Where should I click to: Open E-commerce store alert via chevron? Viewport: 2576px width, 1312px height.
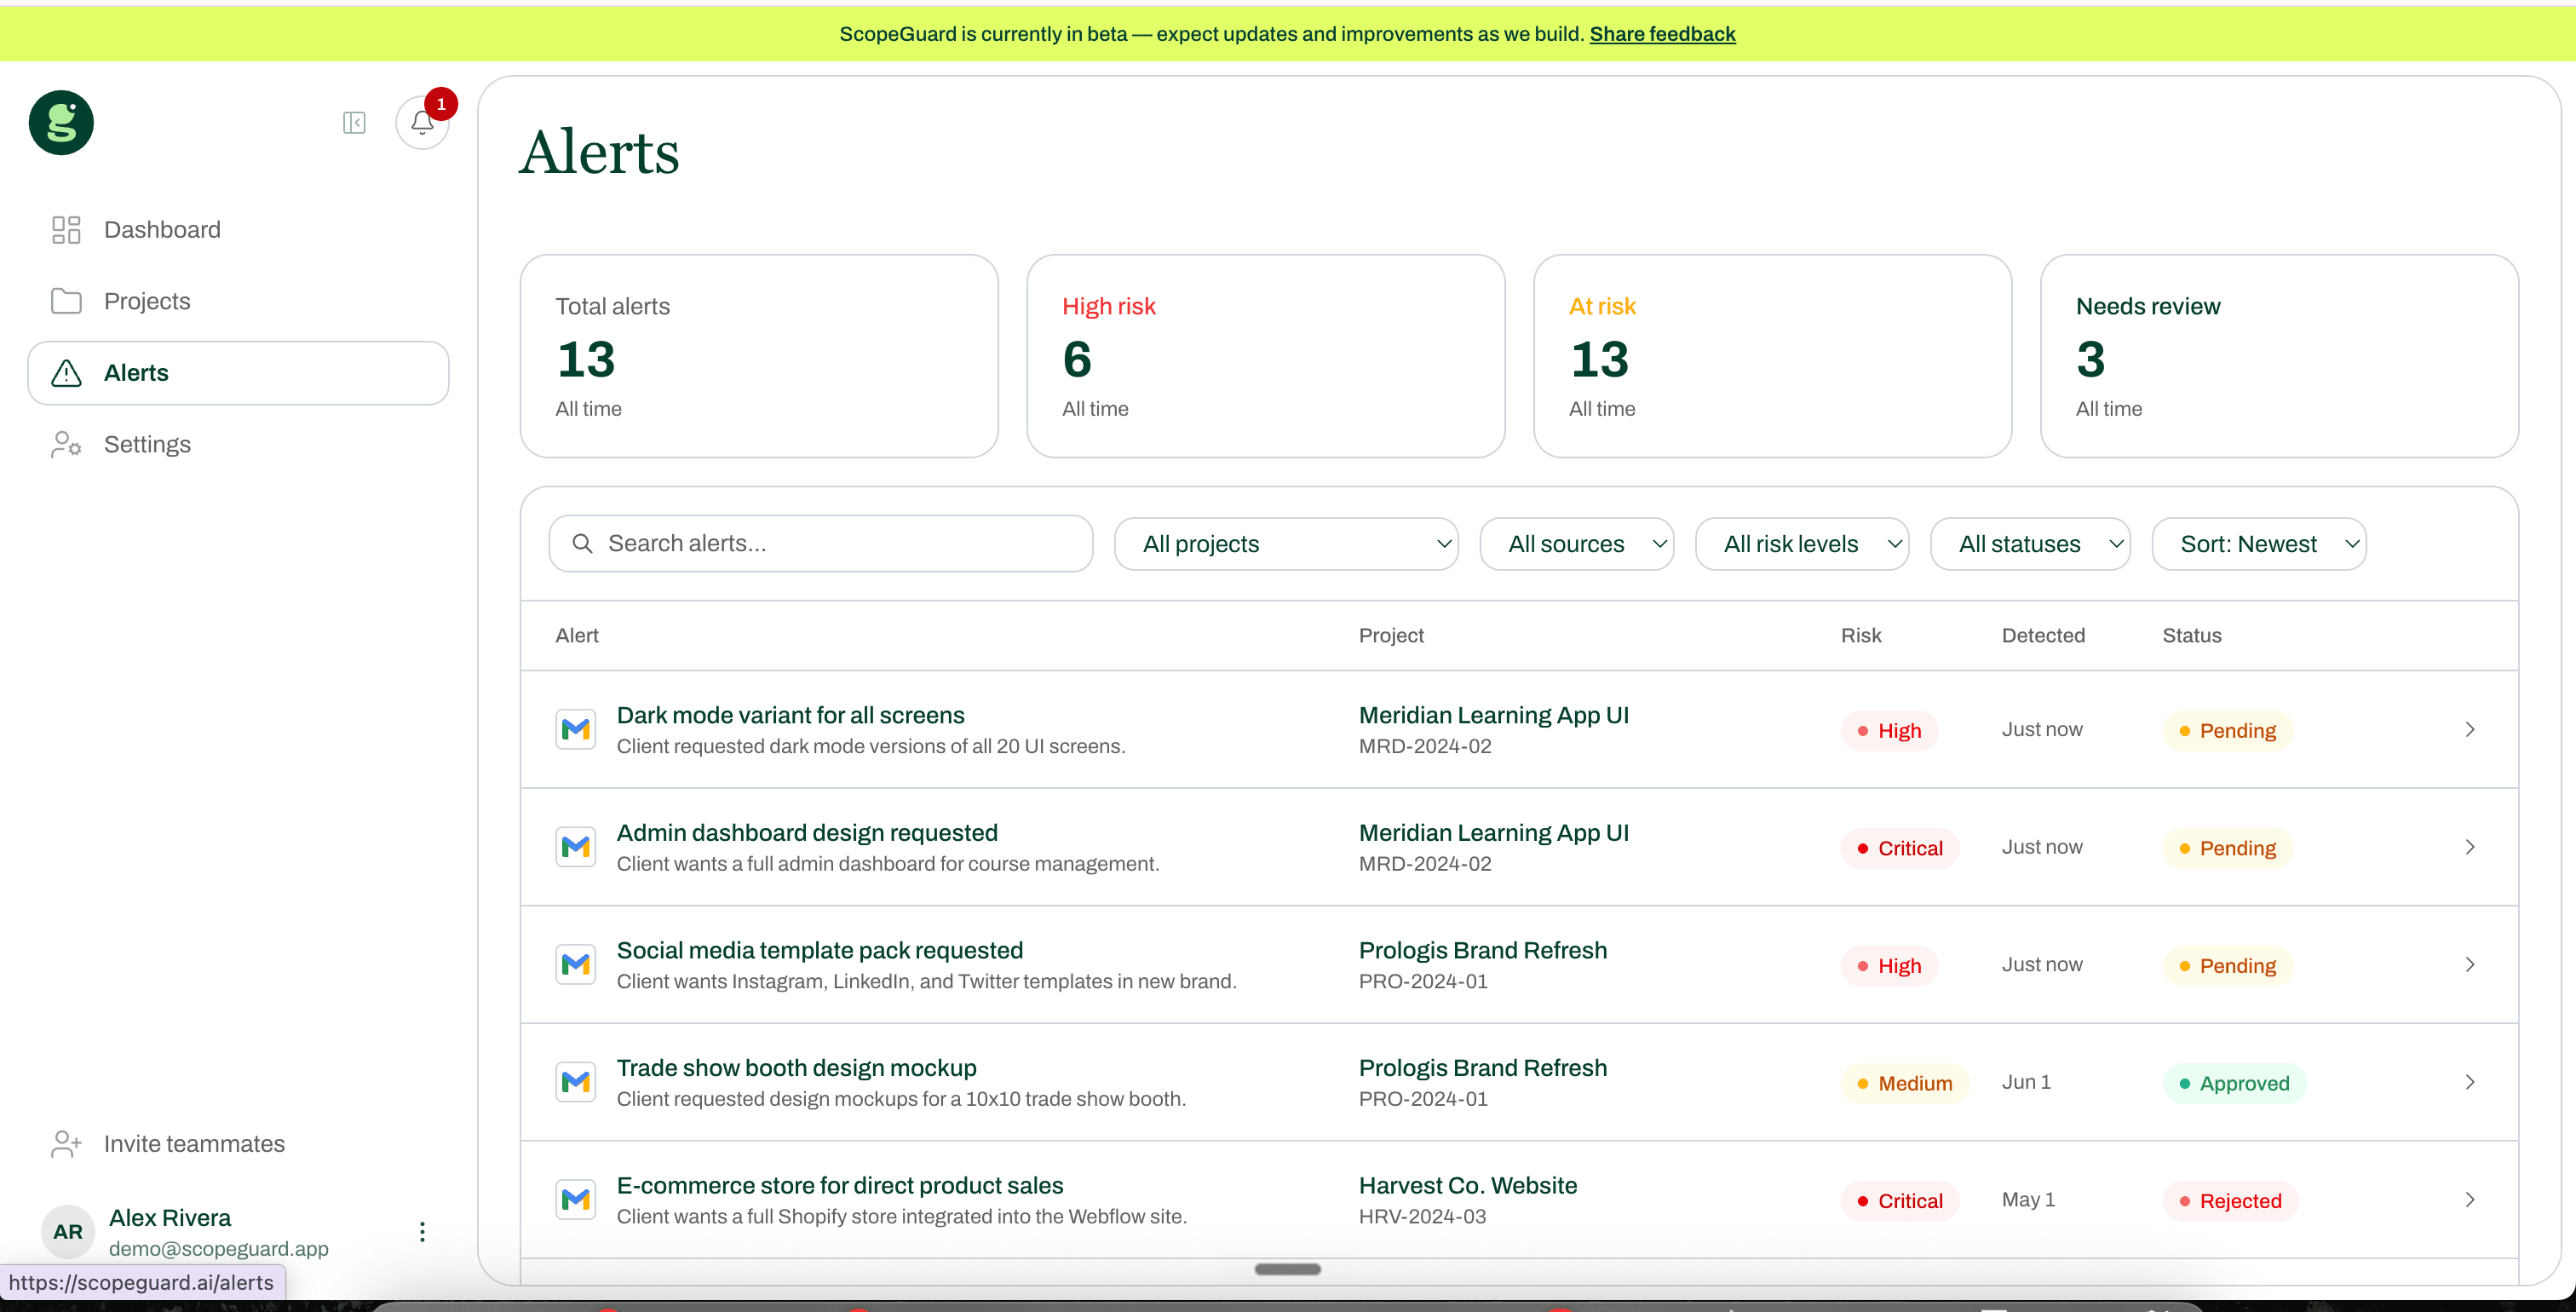click(2470, 1199)
